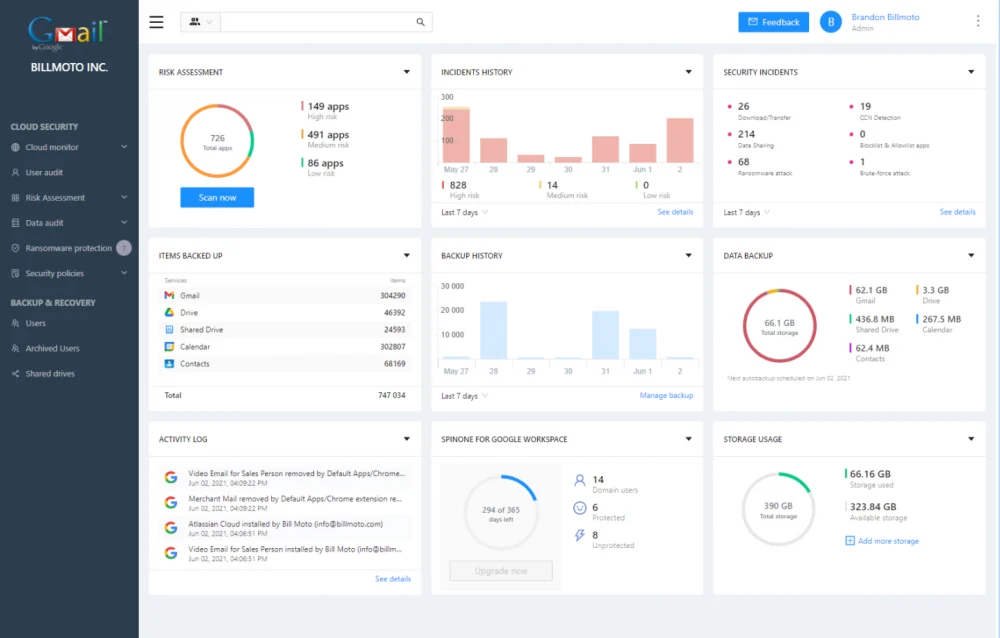
Task: Open the Incidents History card dropdown arrow
Action: click(x=688, y=72)
